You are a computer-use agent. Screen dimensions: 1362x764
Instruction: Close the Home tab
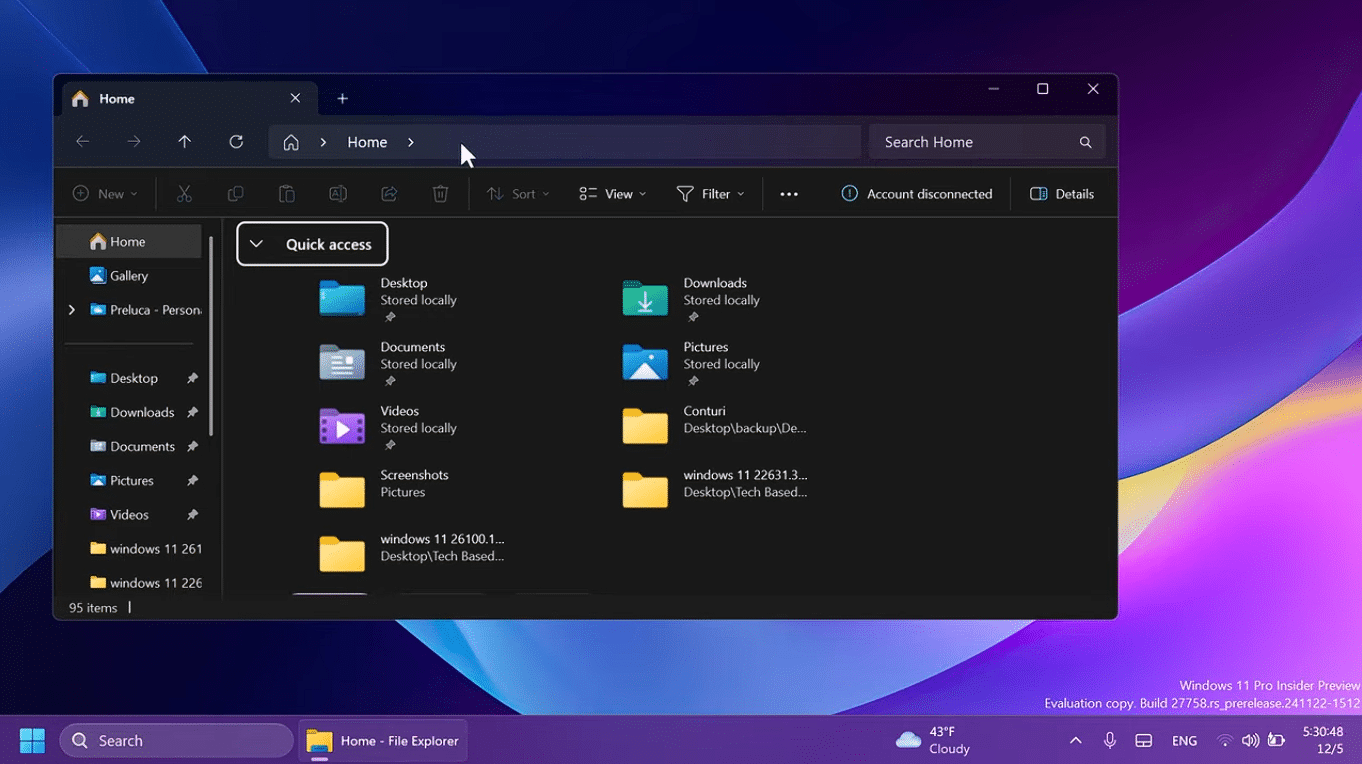295,98
